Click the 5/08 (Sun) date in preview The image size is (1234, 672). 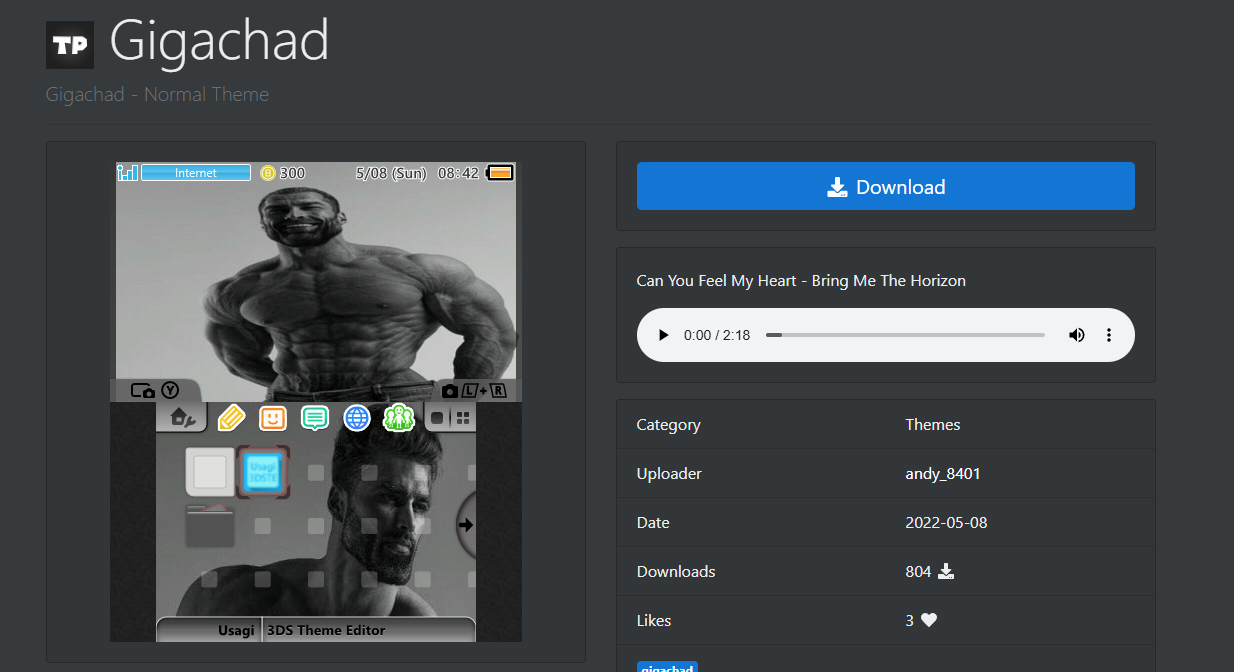391,173
